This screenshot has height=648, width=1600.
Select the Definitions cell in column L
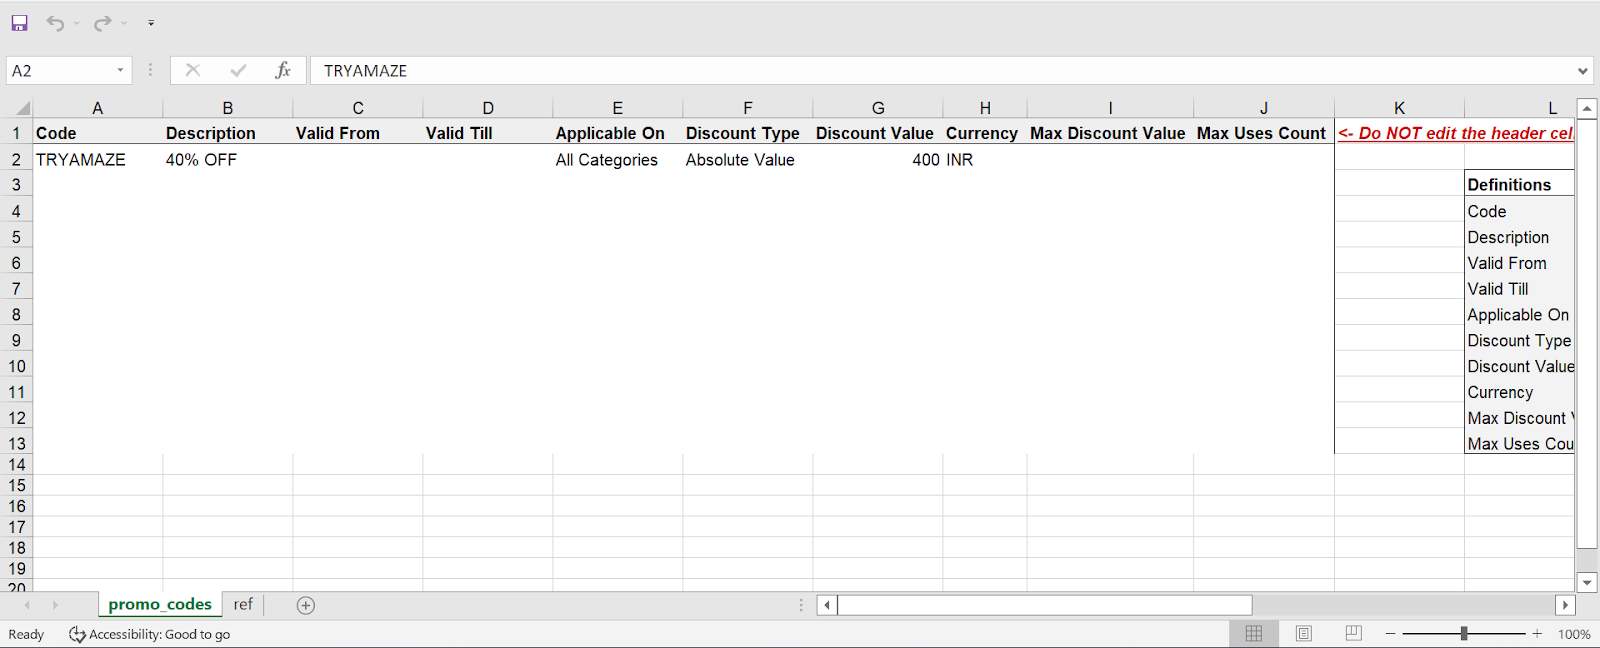[x=1519, y=185]
